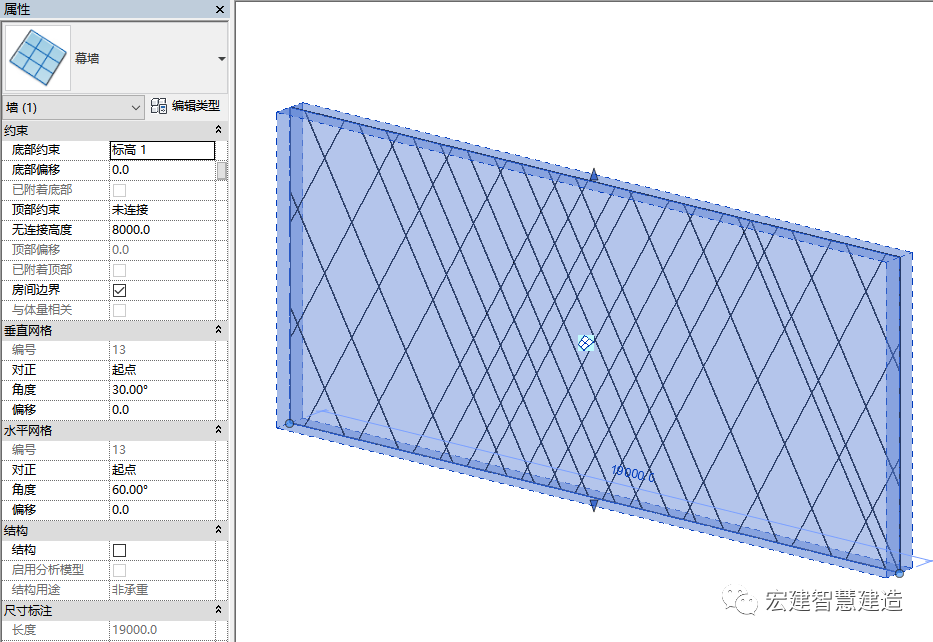Click the 水平网格 偏移 value field

[x=162, y=510]
